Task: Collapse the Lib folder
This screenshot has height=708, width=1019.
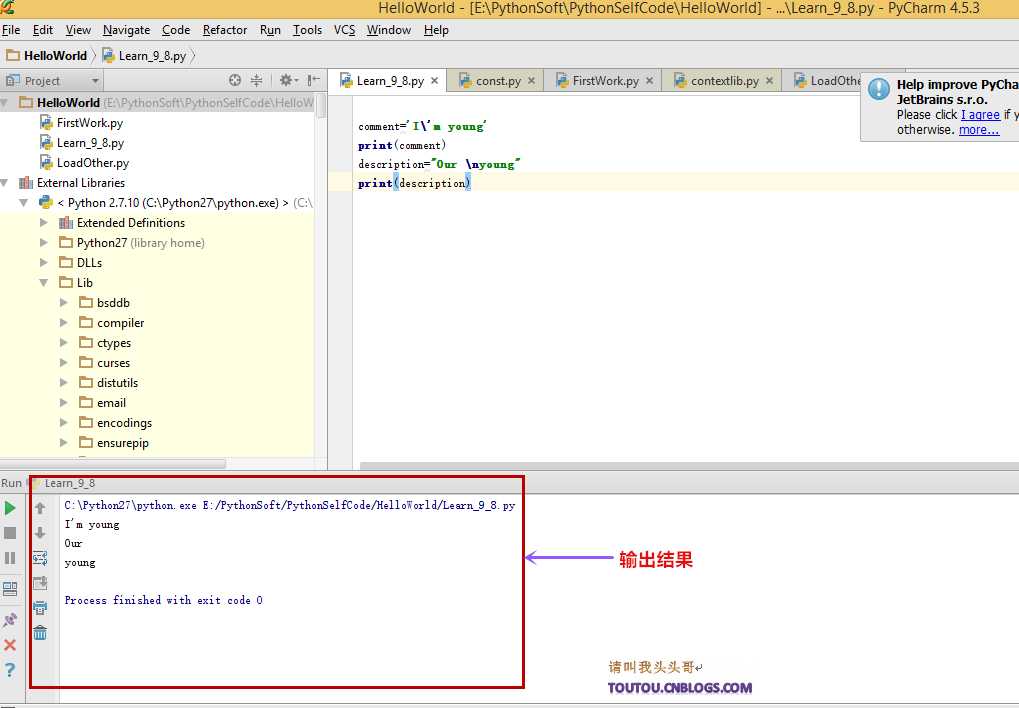Action: click(x=44, y=283)
